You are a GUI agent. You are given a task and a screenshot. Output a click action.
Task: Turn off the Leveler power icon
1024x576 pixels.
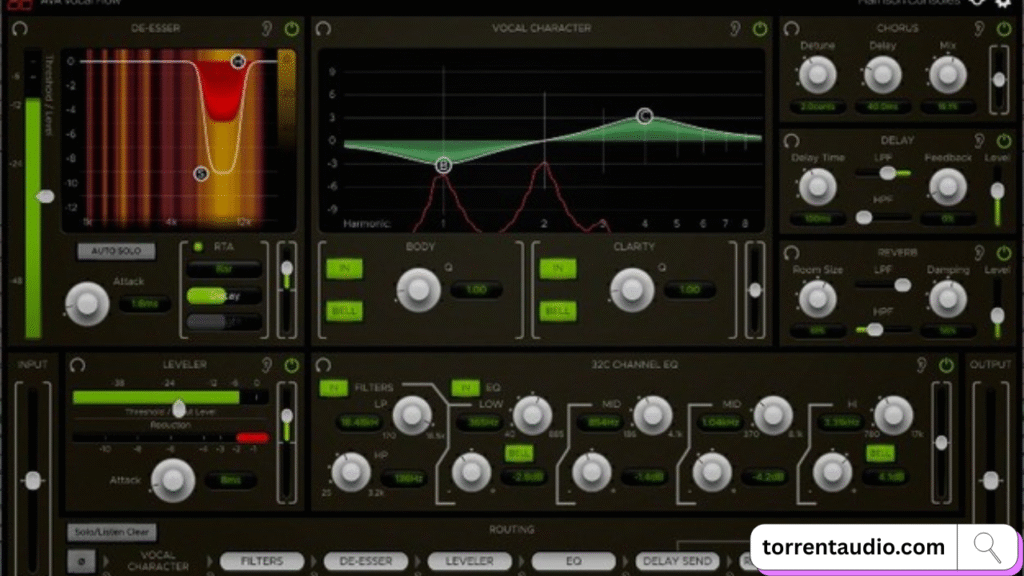(291, 365)
